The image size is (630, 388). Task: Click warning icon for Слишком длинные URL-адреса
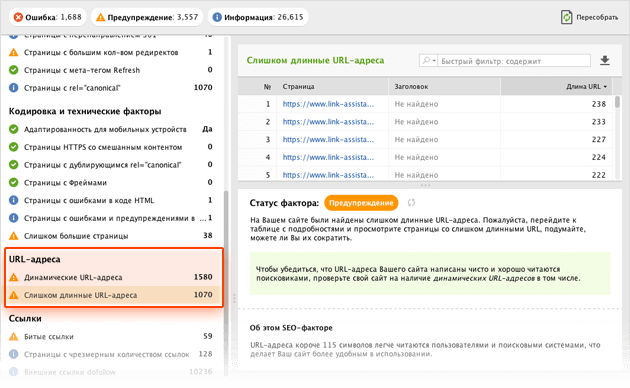click(14, 295)
